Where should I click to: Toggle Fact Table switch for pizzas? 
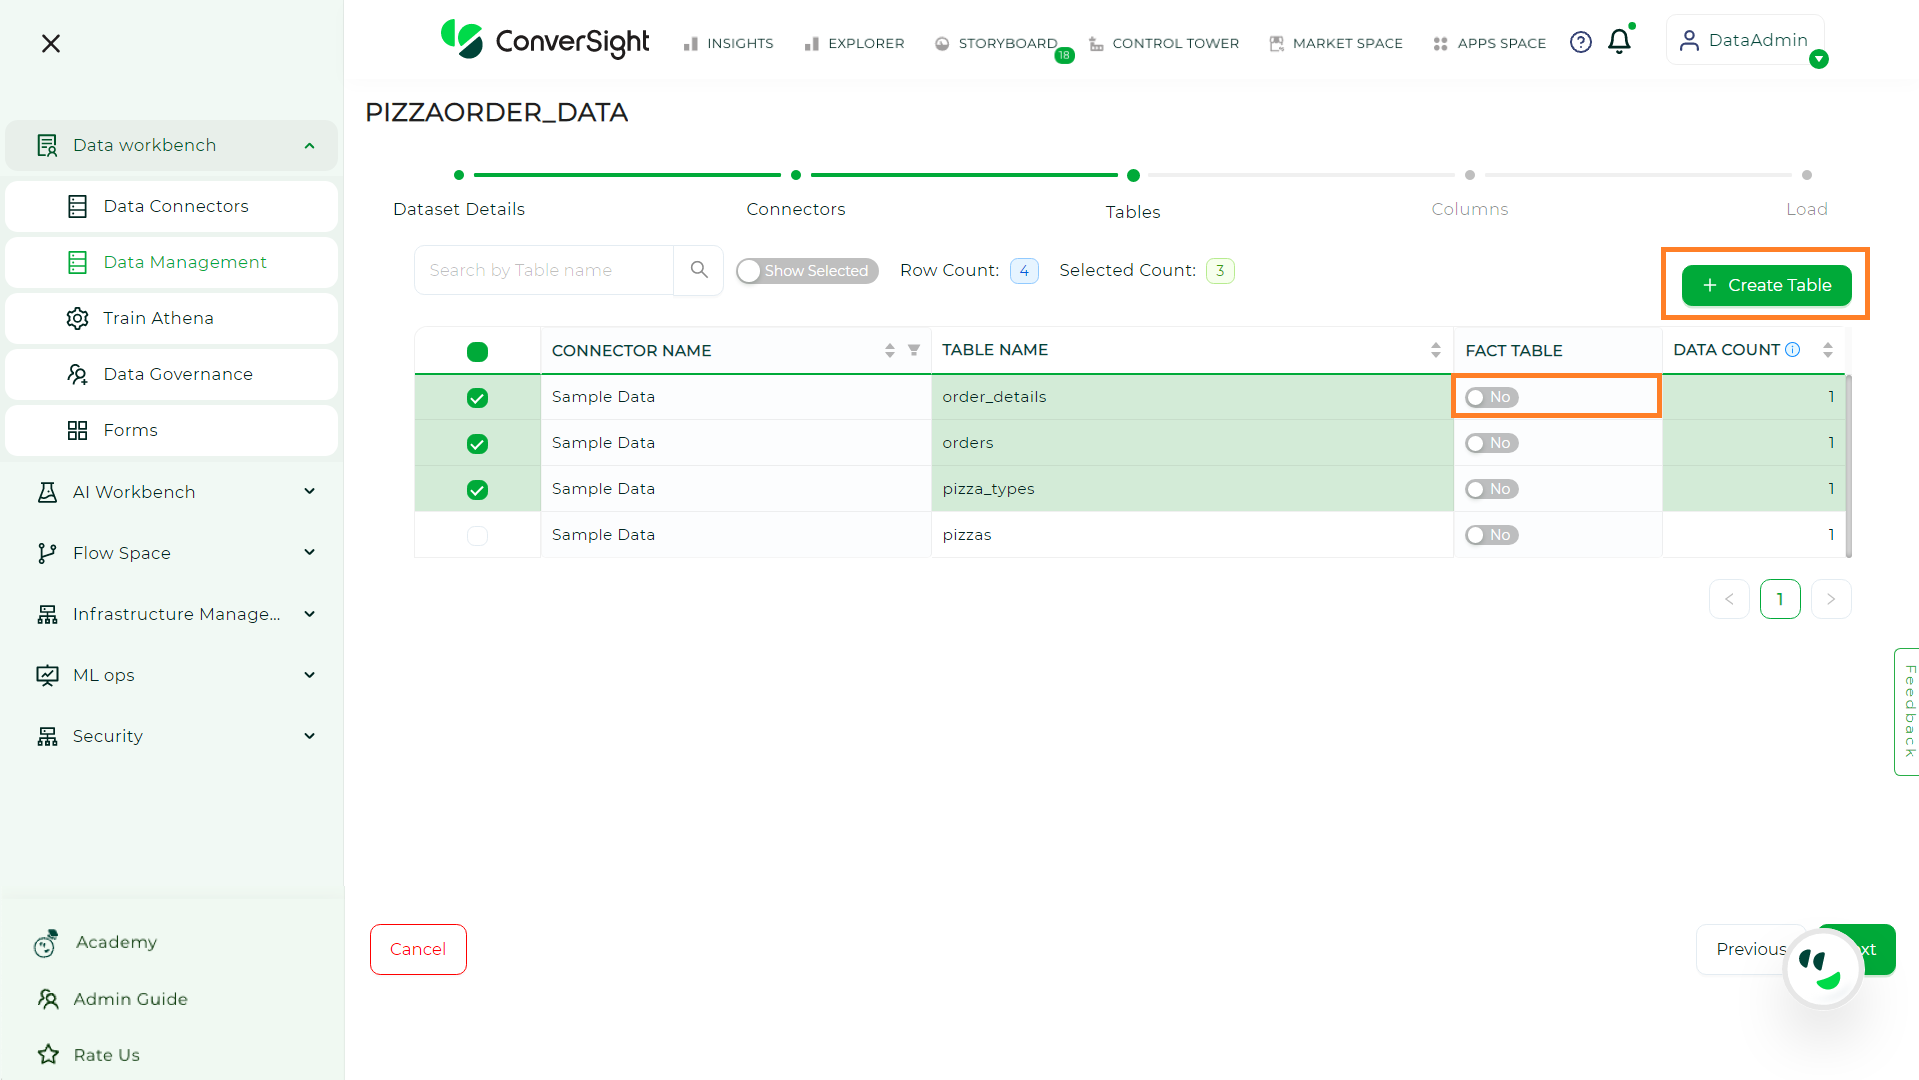(x=1491, y=535)
